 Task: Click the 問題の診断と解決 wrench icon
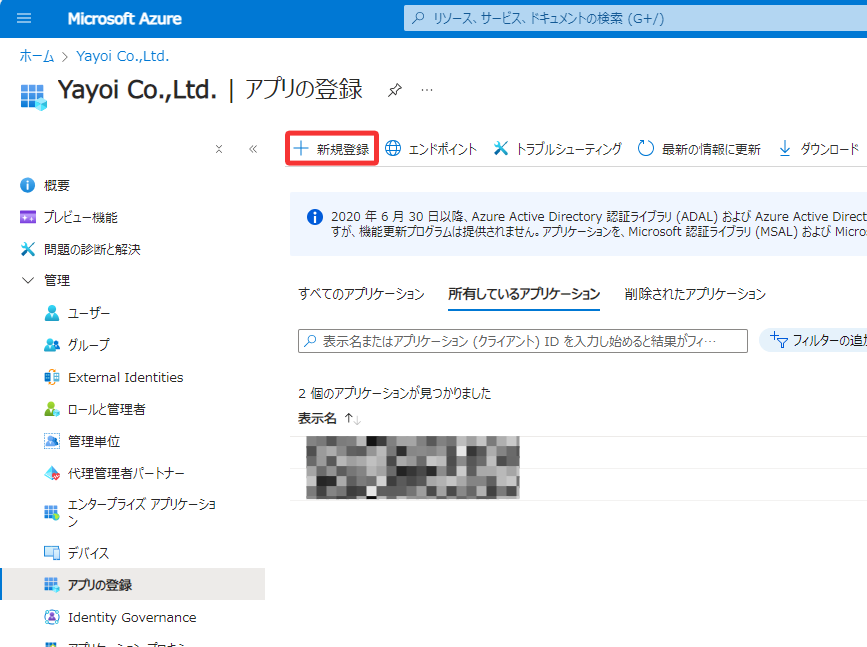[28, 249]
